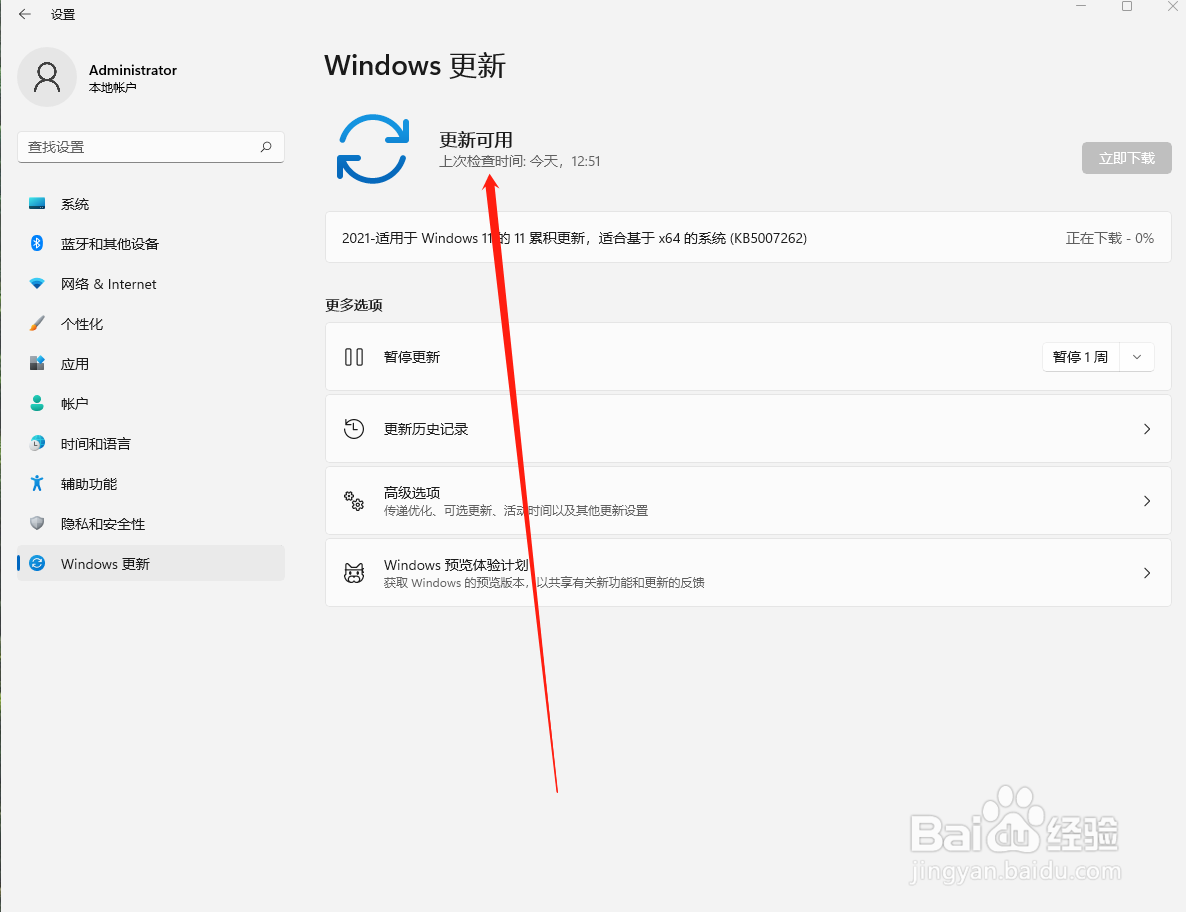1186x912 pixels.
Task: Click the back arrow in Settings
Action: [x=25, y=14]
